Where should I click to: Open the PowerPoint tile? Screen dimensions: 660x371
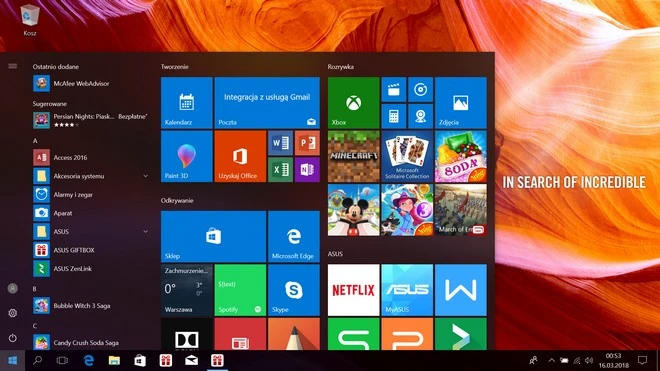click(x=307, y=143)
